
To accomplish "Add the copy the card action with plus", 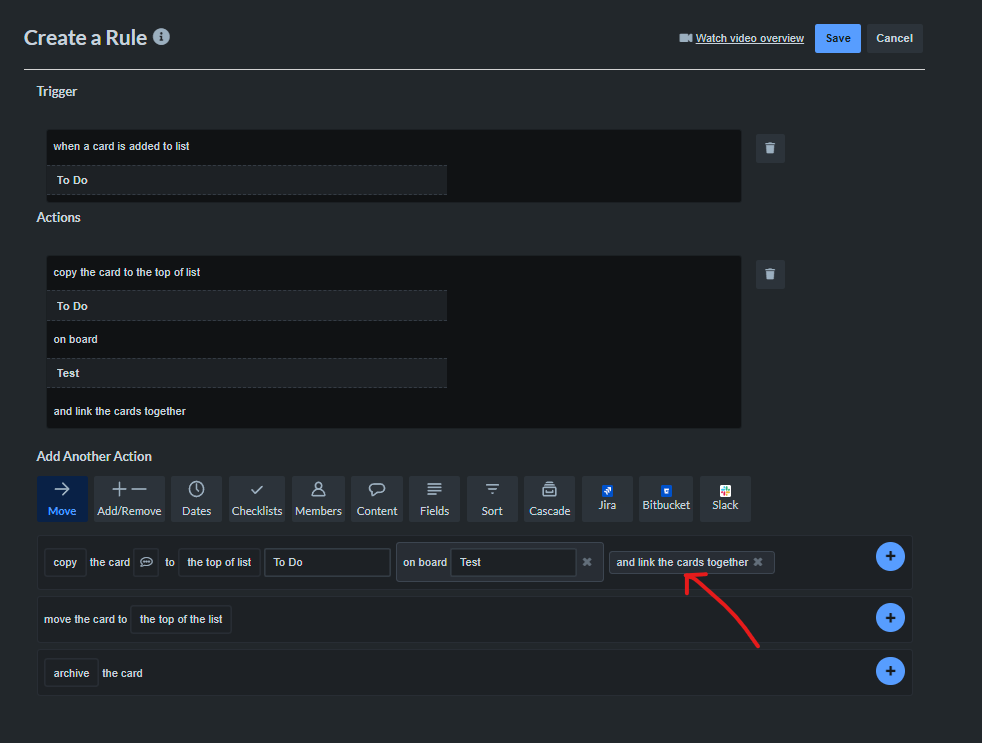I will (890, 556).
